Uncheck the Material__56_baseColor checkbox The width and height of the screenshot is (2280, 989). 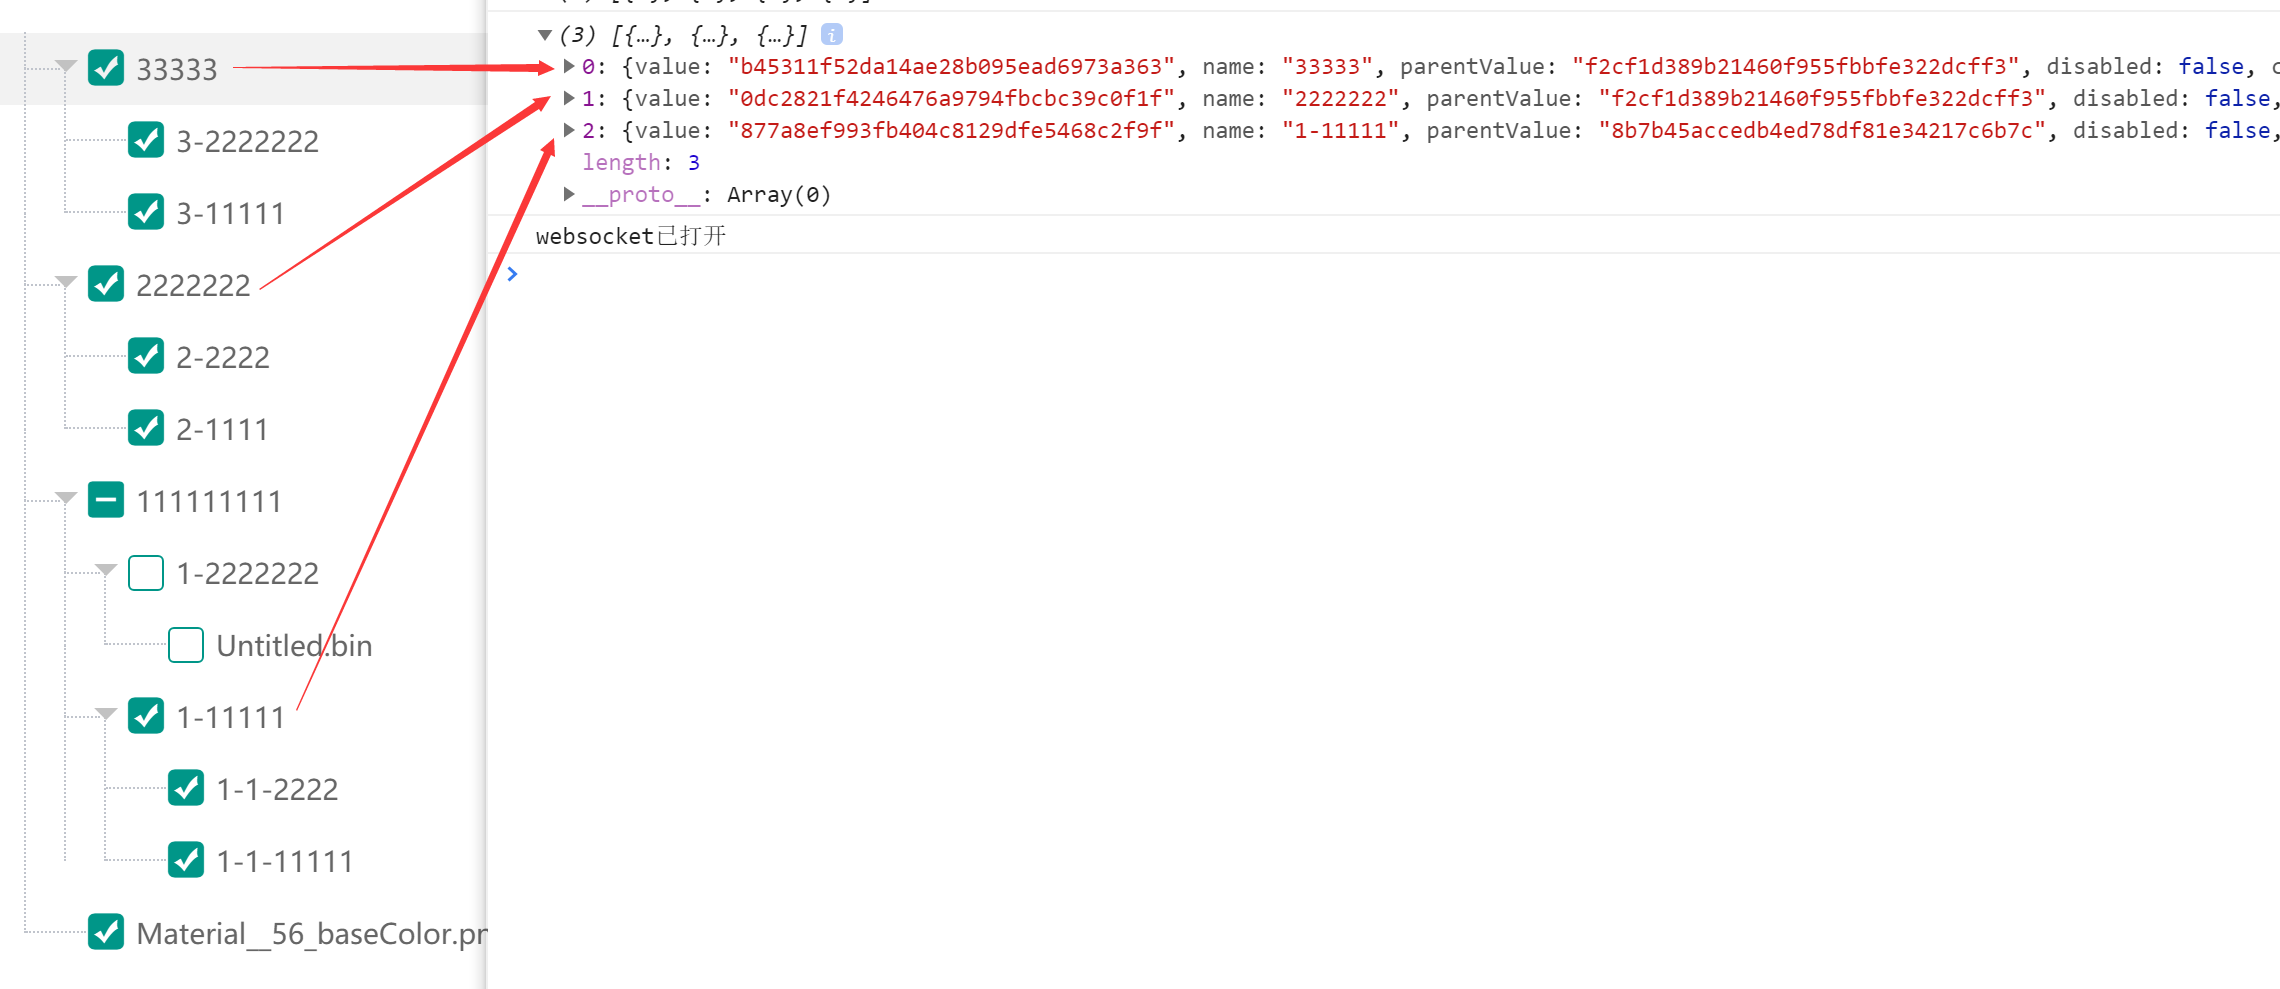point(105,932)
